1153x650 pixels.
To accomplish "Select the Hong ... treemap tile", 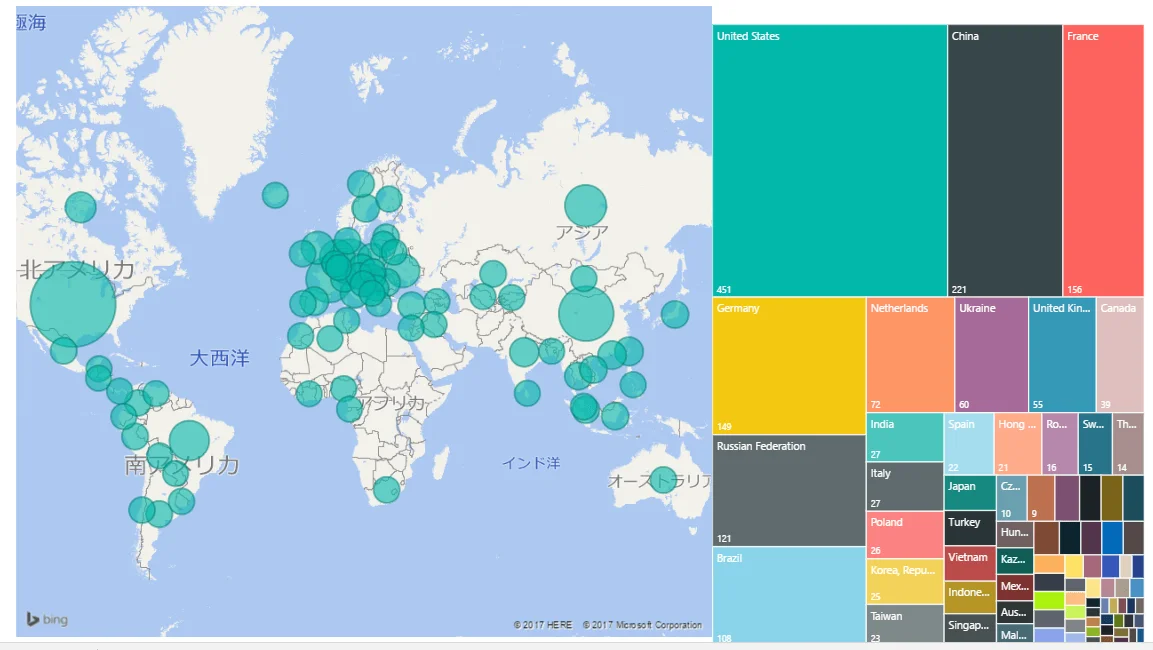I will (1018, 443).
